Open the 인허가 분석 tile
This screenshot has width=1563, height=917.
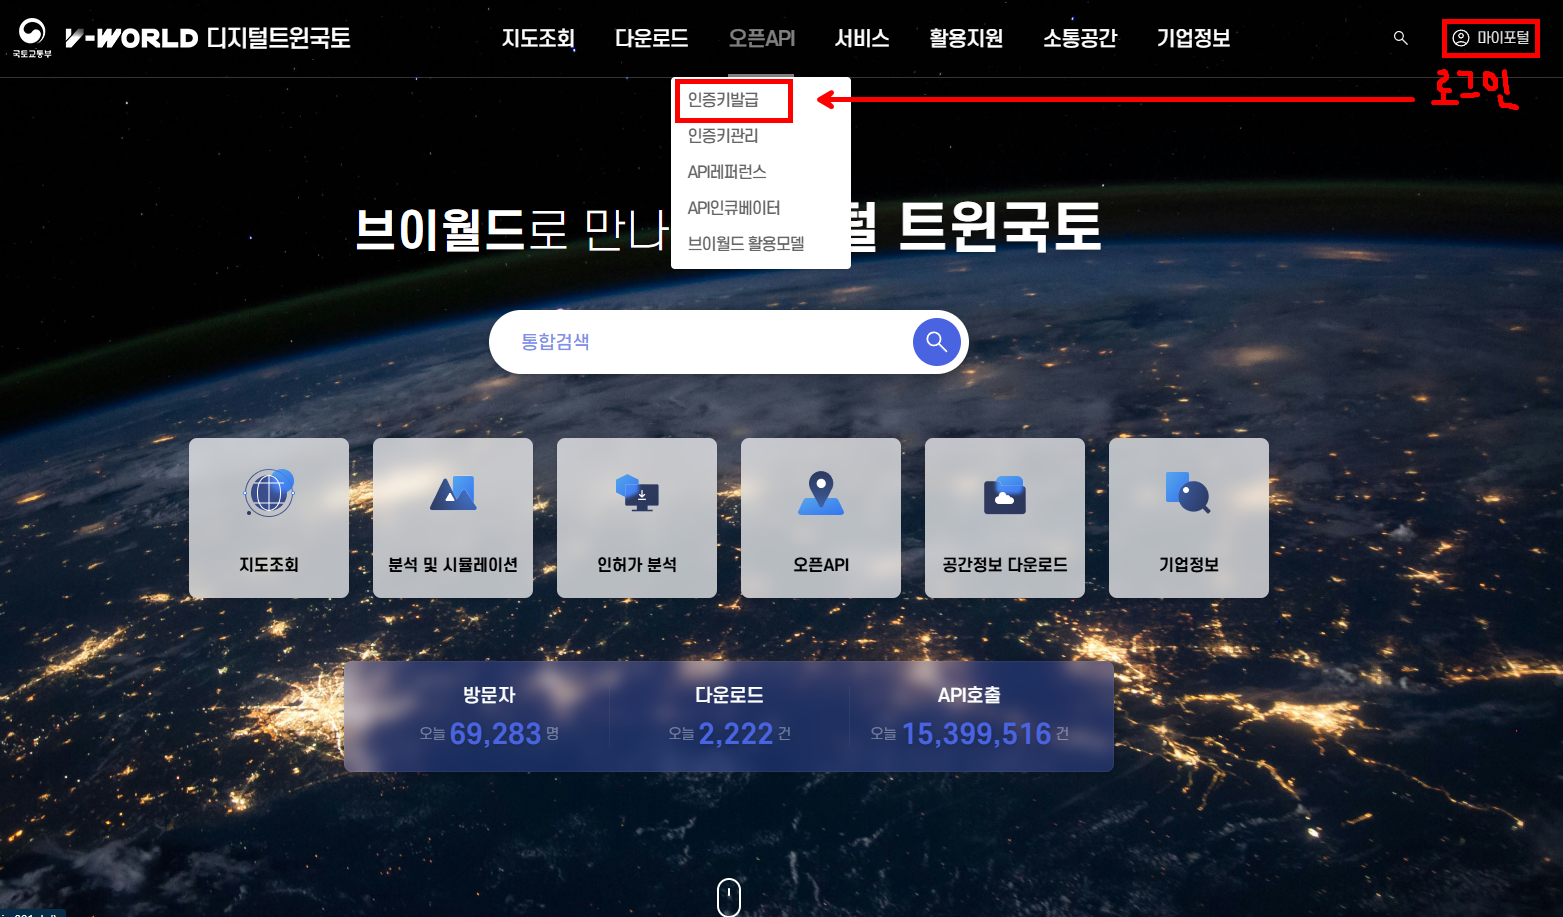click(x=637, y=518)
